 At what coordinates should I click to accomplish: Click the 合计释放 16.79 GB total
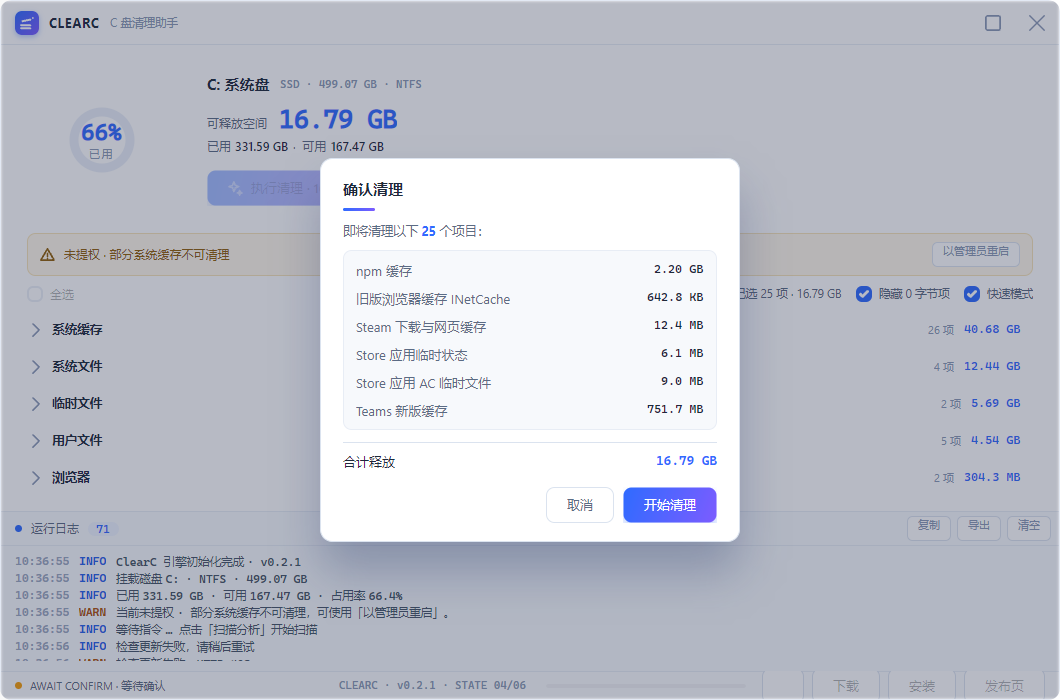pyautogui.click(x=686, y=461)
